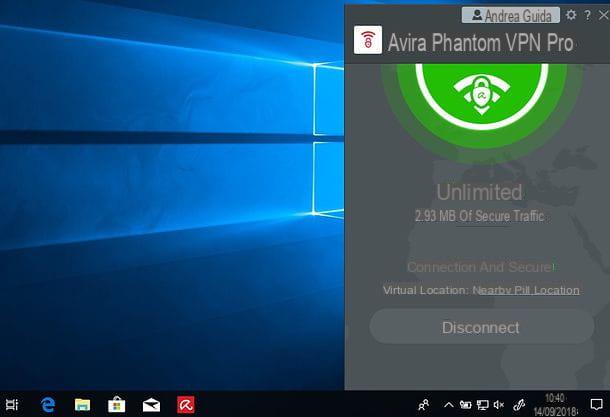Click the Connection And Secure status text
Viewport: 610px width, 417px height.
click(x=481, y=267)
